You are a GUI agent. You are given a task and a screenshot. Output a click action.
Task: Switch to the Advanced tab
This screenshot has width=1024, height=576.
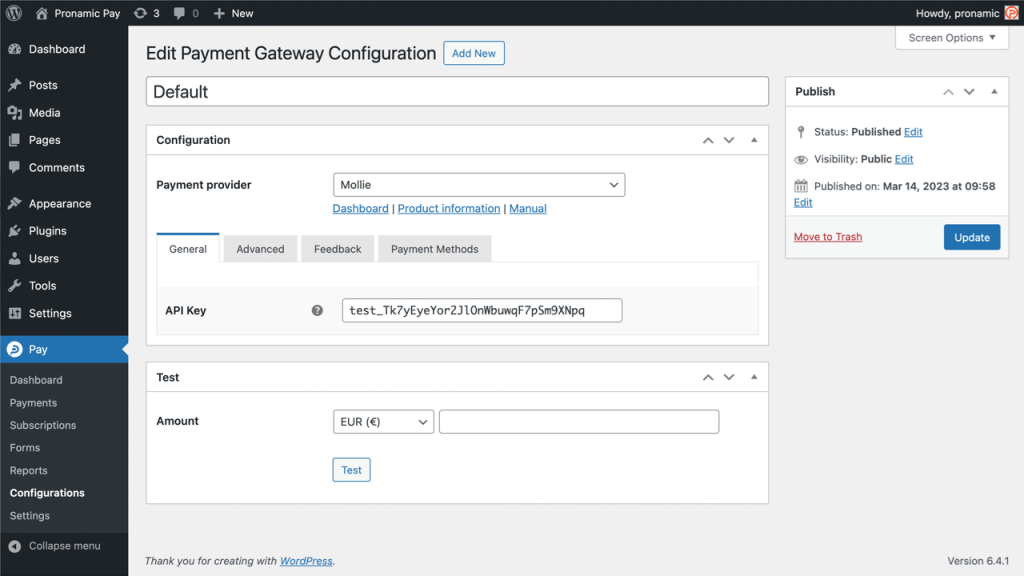pyautogui.click(x=260, y=249)
